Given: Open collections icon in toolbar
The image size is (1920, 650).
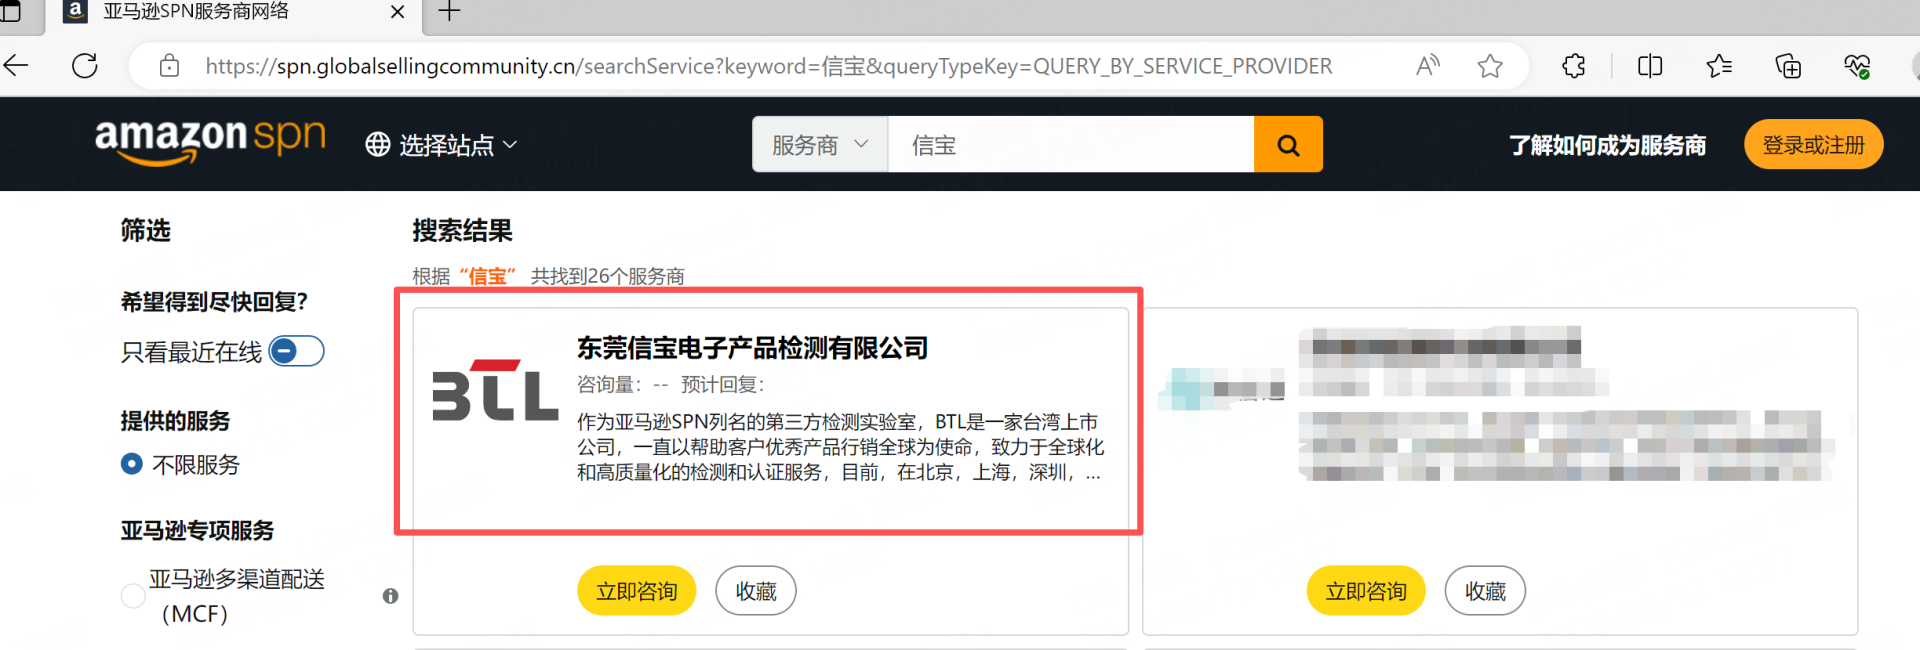Looking at the screenshot, I should [1788, 66].
